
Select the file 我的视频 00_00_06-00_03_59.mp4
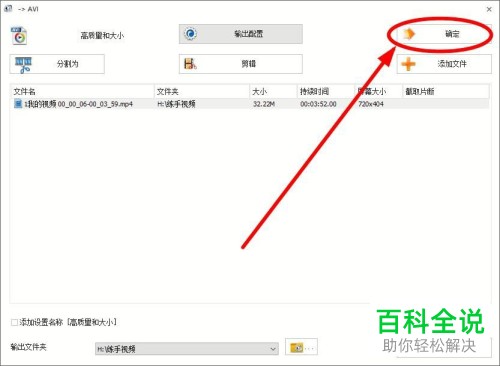point(79,104)
